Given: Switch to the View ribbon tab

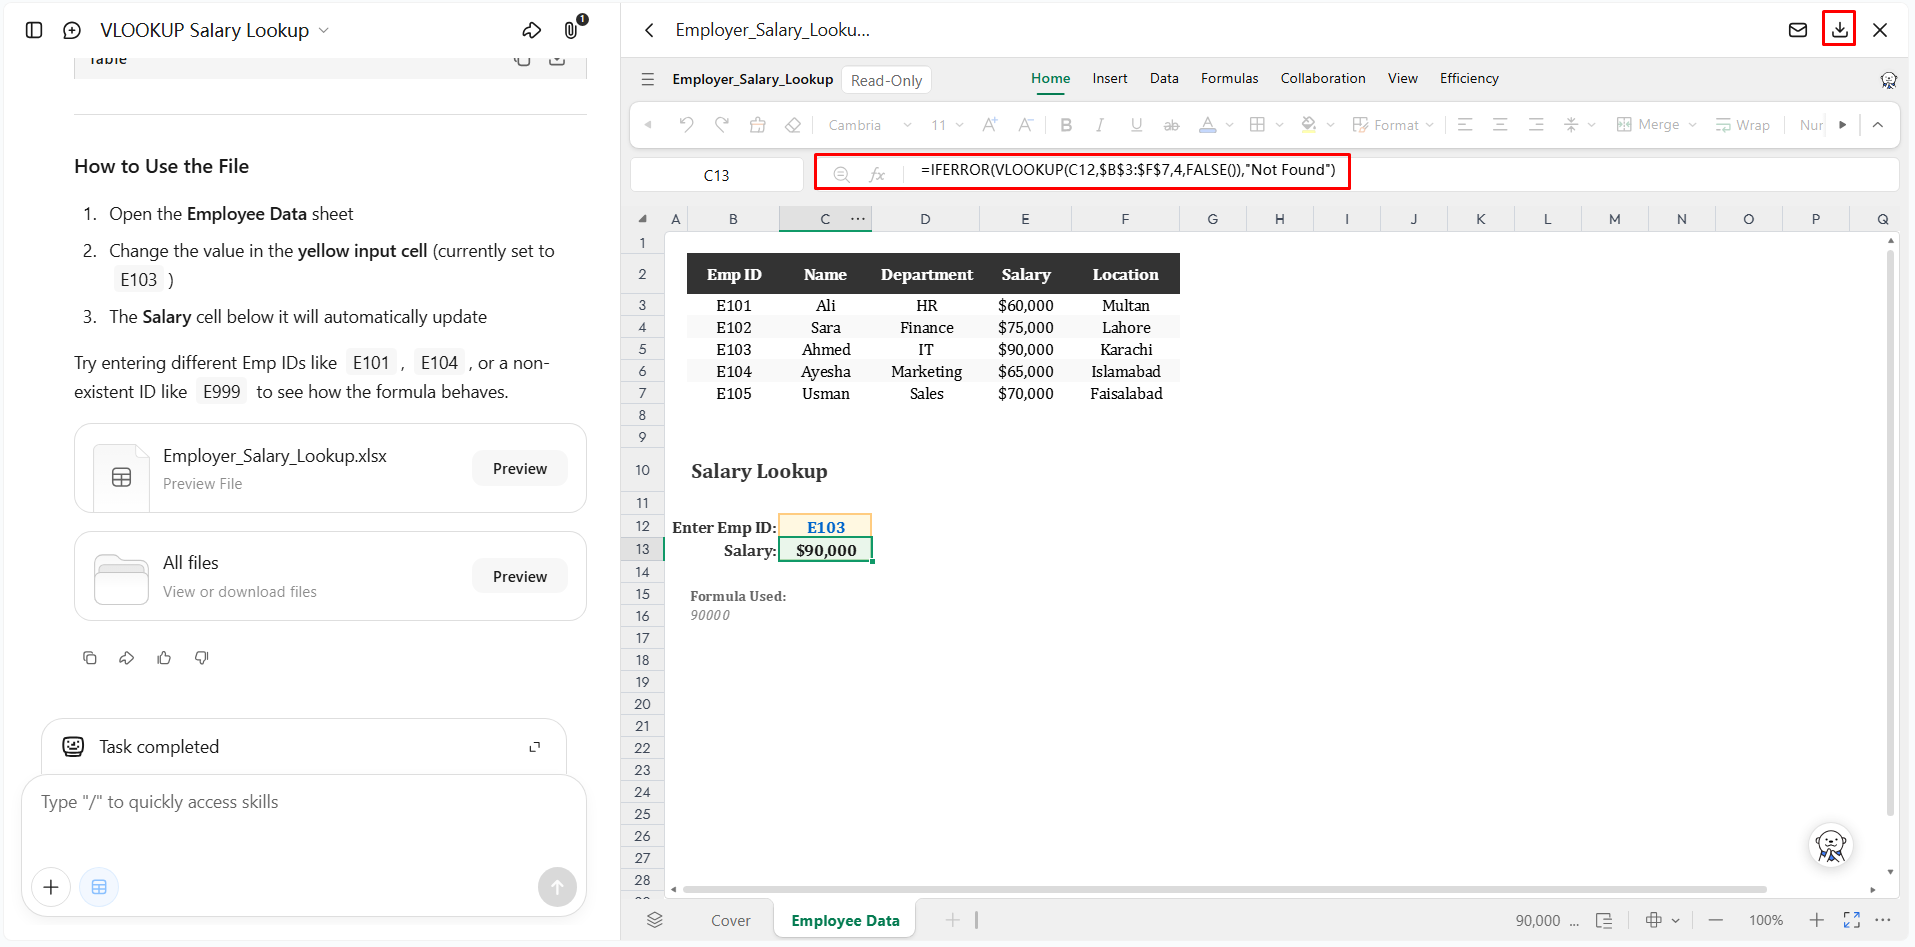Looking at the screenshot, I should 1402,78.
